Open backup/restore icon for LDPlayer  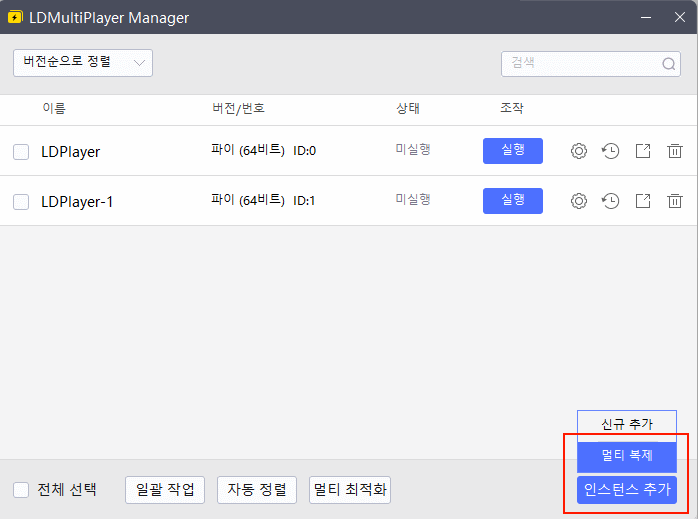pos(610,151)
